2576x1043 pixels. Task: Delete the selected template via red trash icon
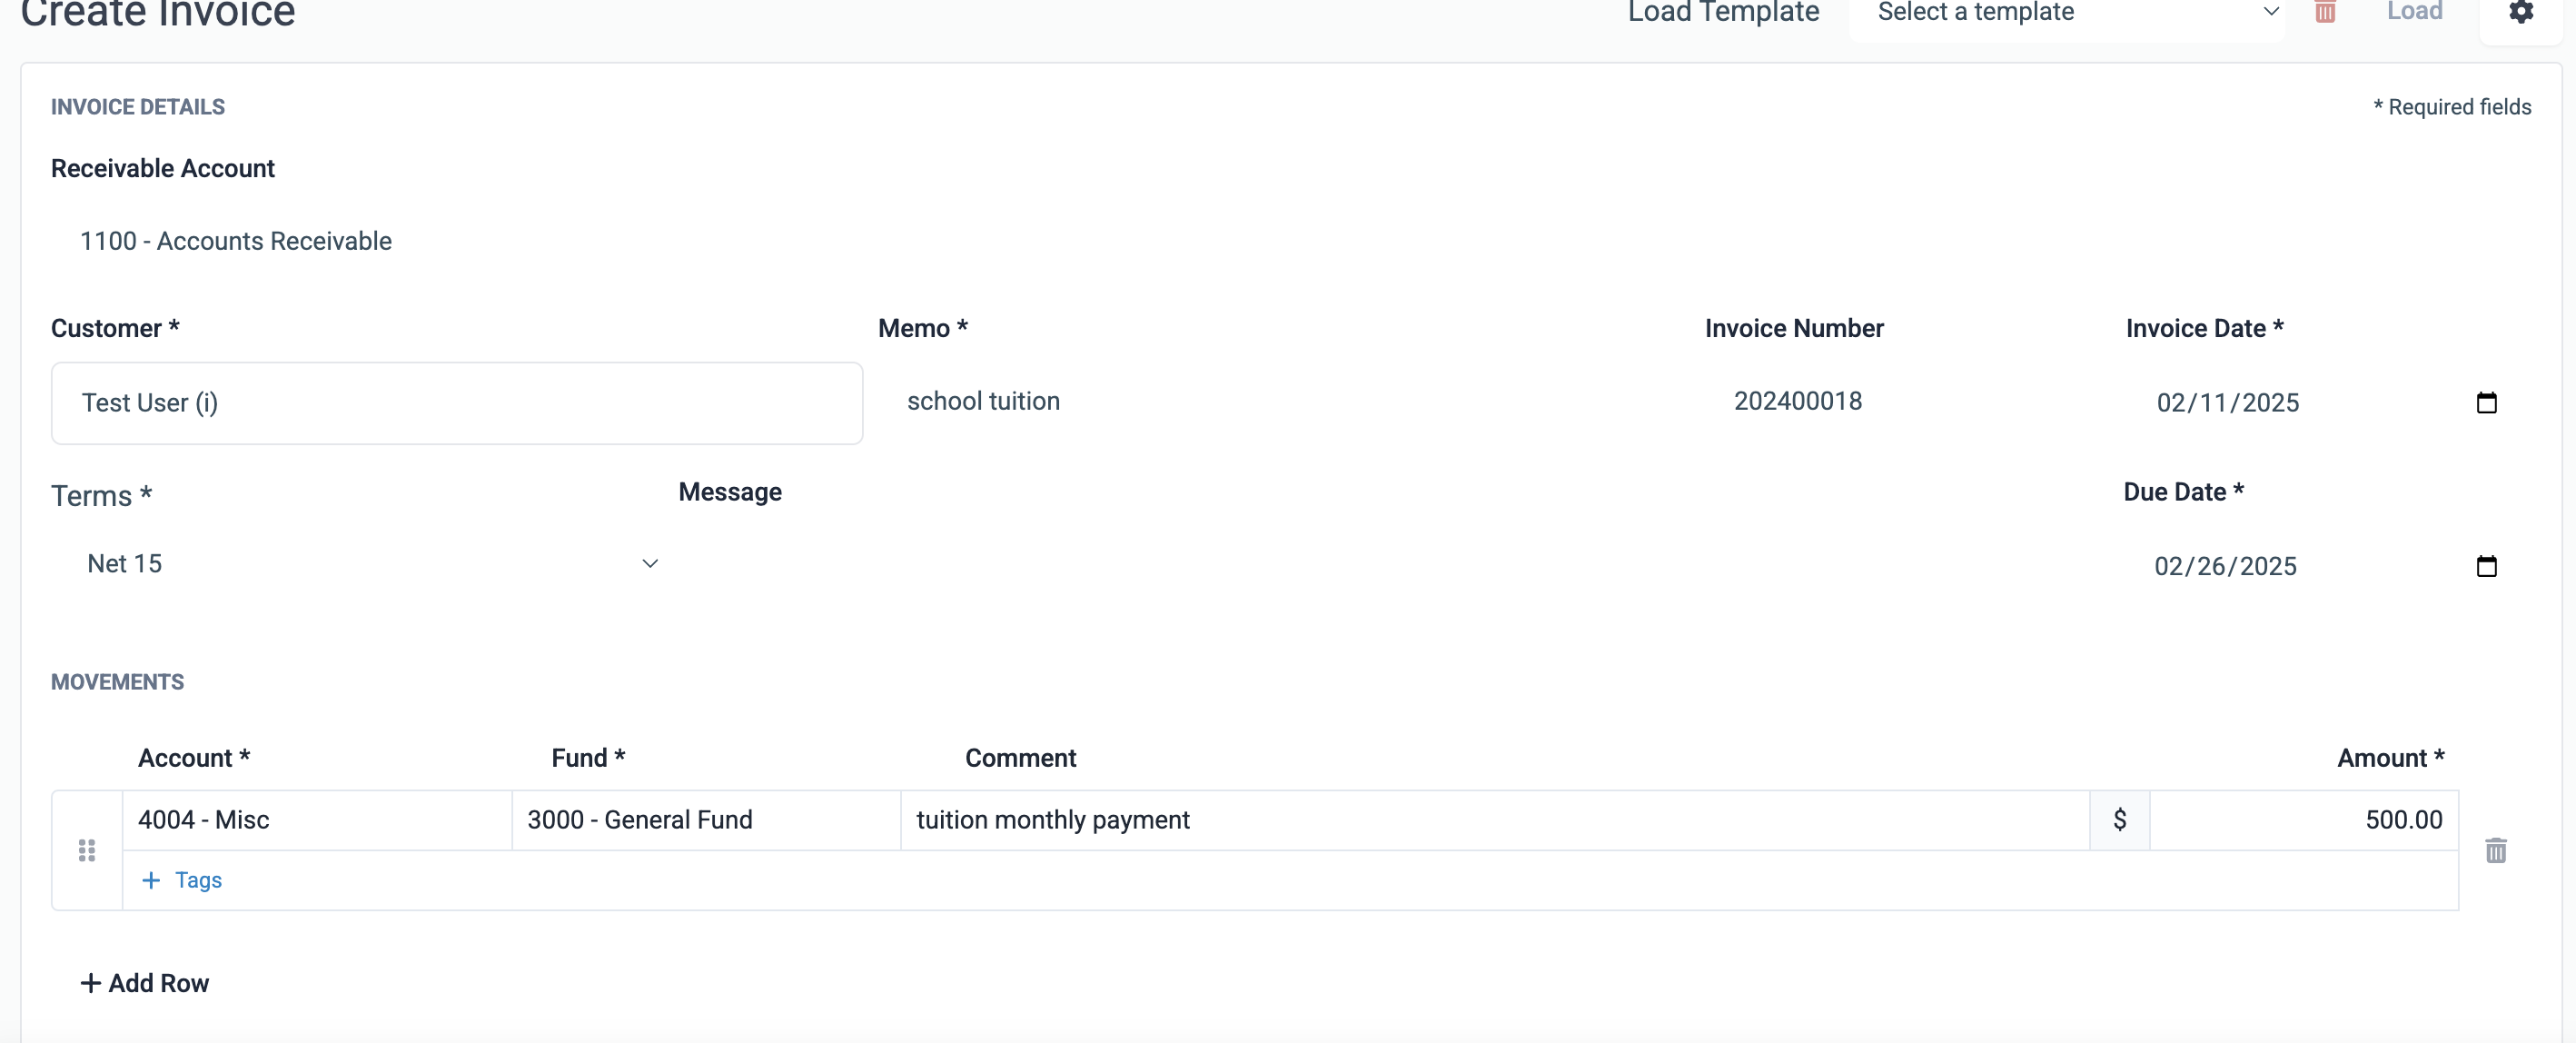(2325, 12)
